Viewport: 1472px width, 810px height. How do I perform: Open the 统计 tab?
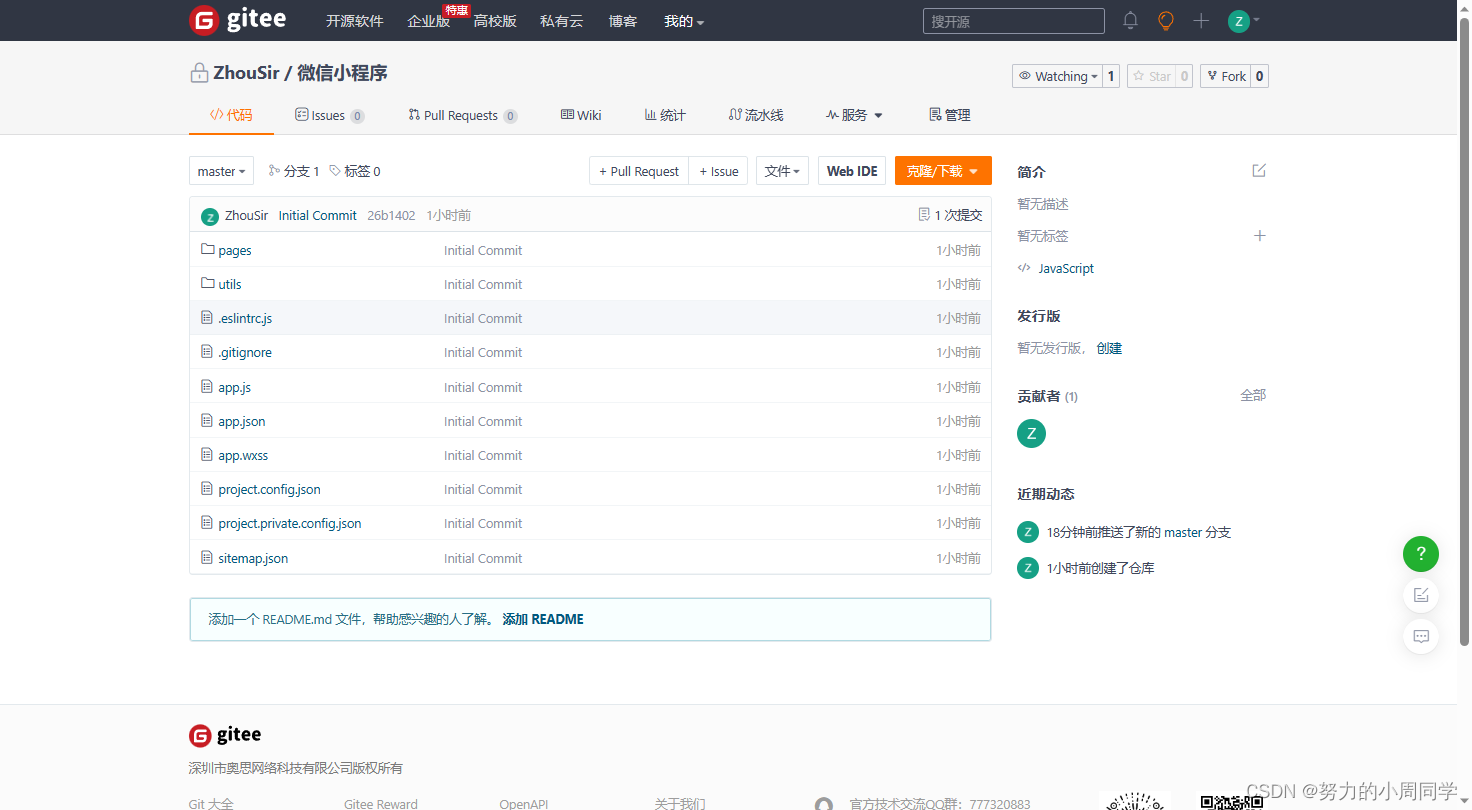click(665, 115)
